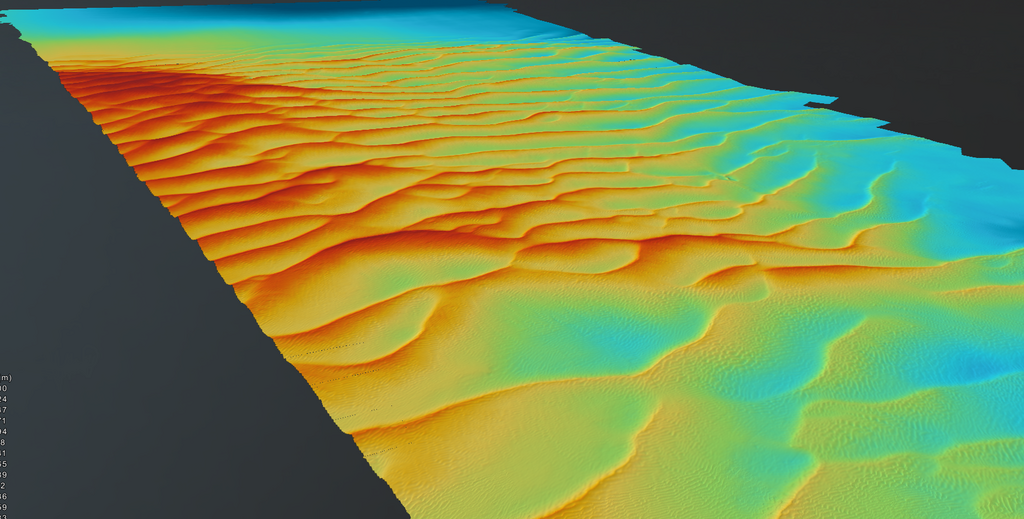This screenshot has height=519, width=1024.
Task: Click the jagged protruding swath edge at upper right
Action: coord(822,100)
